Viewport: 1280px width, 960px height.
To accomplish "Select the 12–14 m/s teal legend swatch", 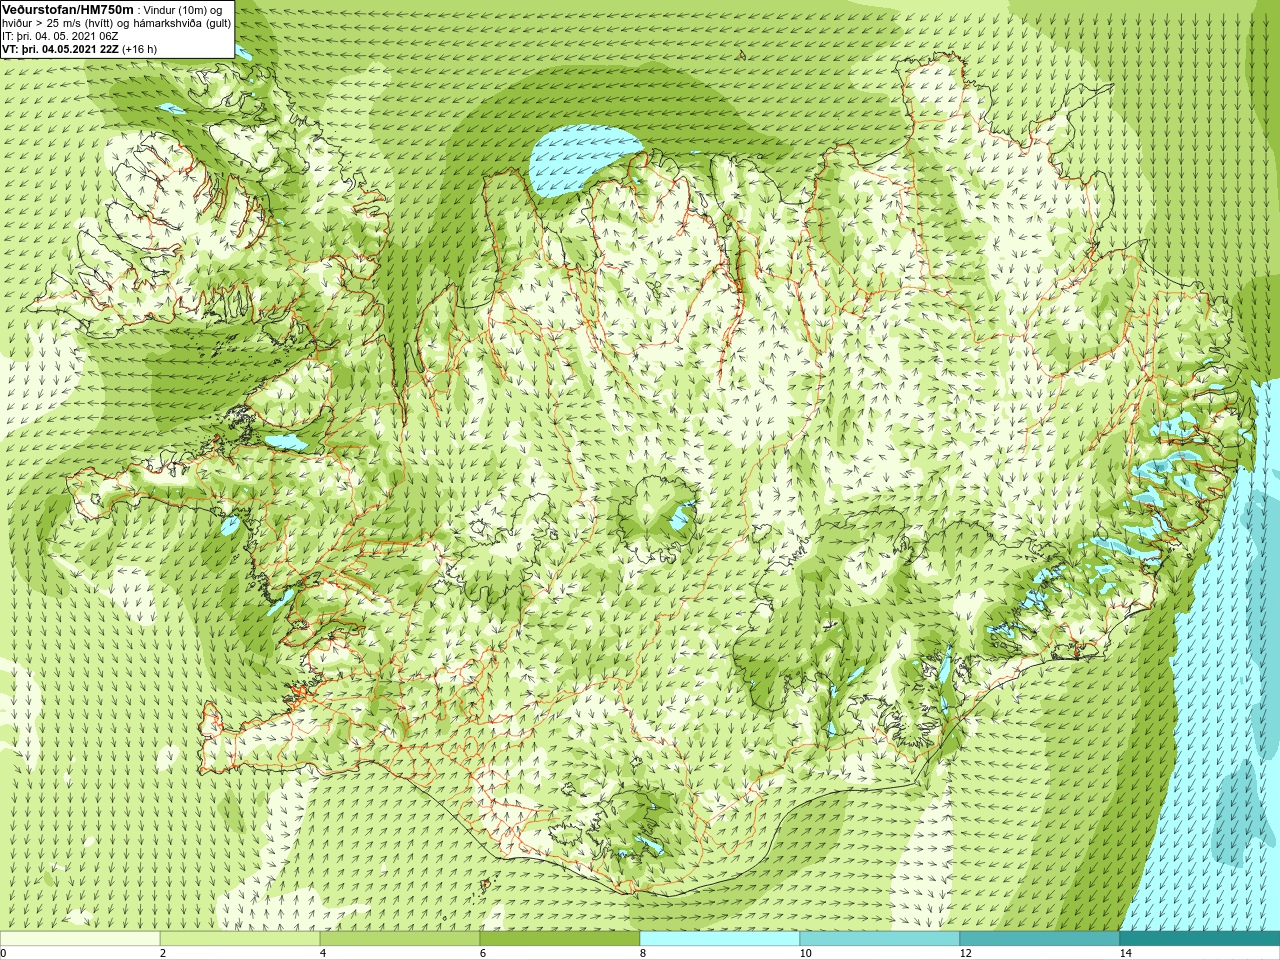I will (1040, 939).
